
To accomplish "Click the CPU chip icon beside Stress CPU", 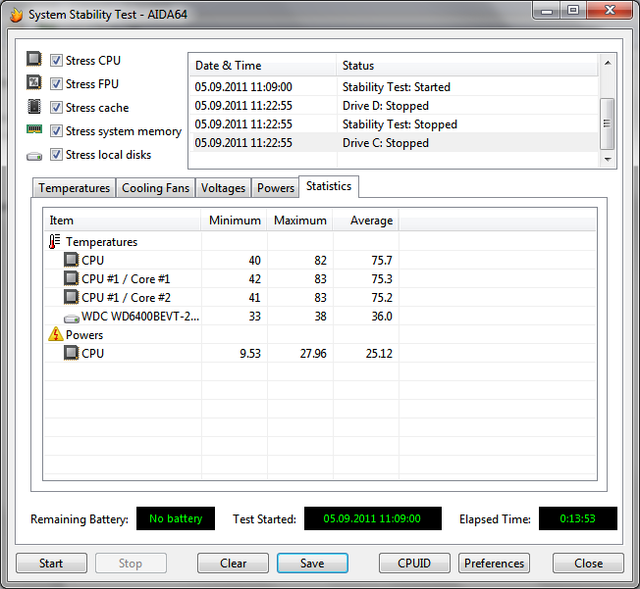I will 34,60.
